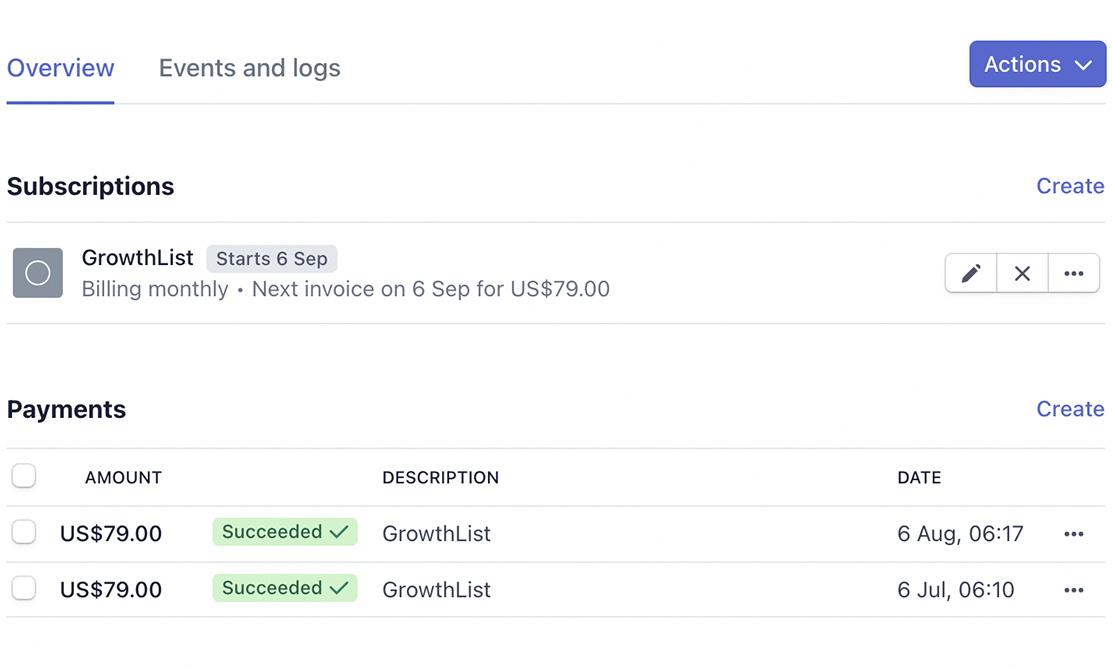Open the Events and logs tab

point(250,68)
